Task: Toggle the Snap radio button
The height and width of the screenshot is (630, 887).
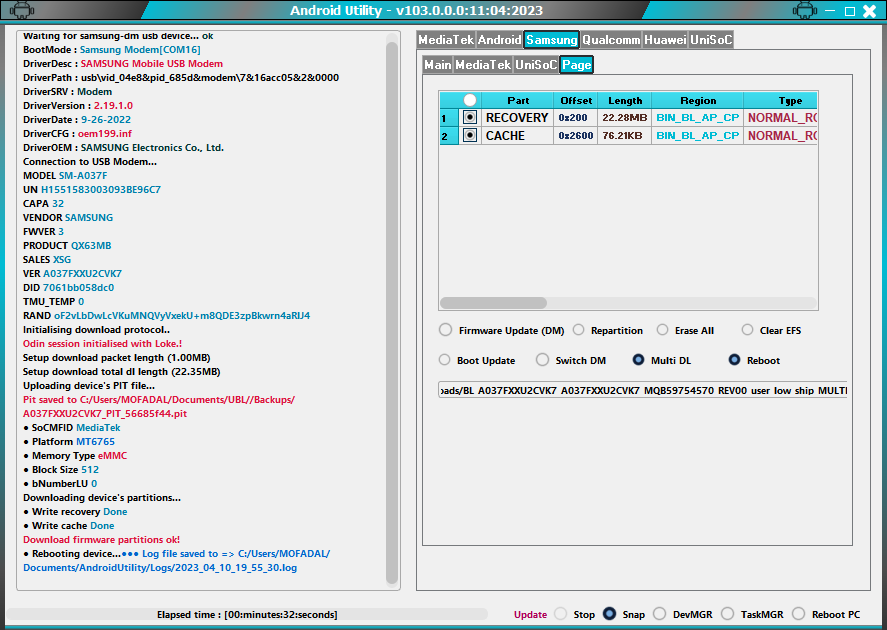Action: tap(609, 614)
